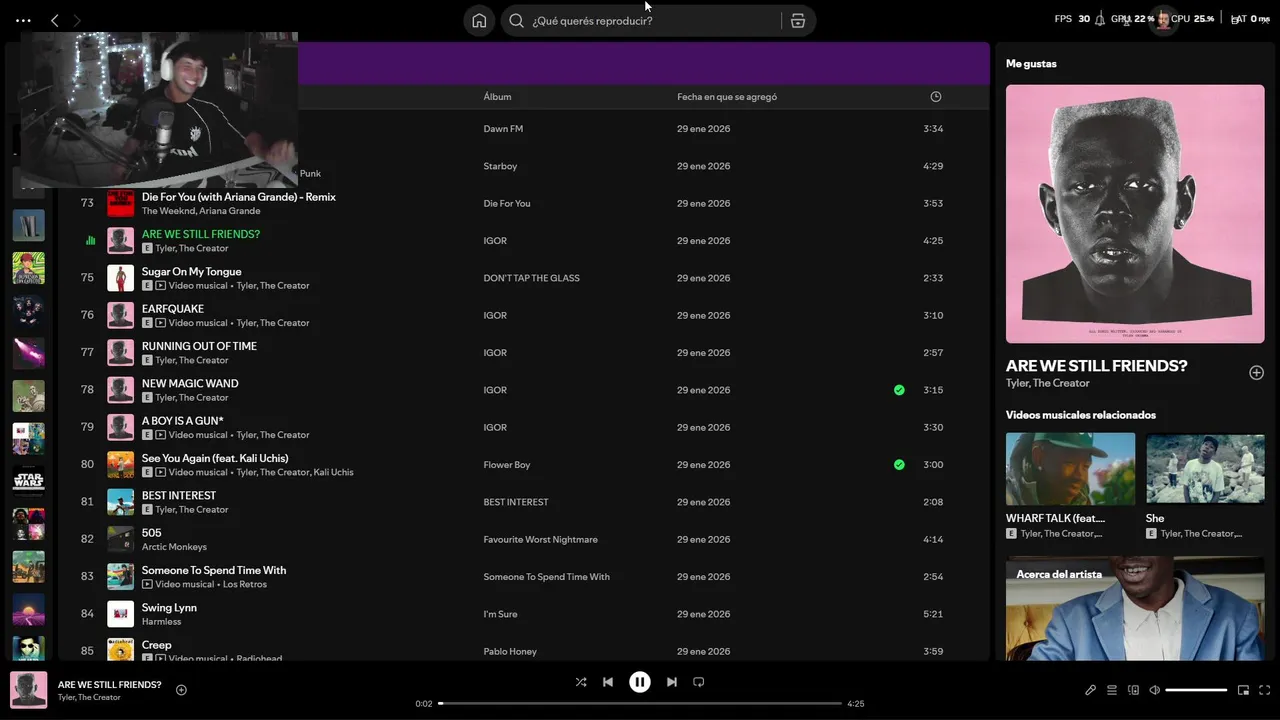
Task: Open the 'She' music video thumbnail
Action: pos(1205,468)
